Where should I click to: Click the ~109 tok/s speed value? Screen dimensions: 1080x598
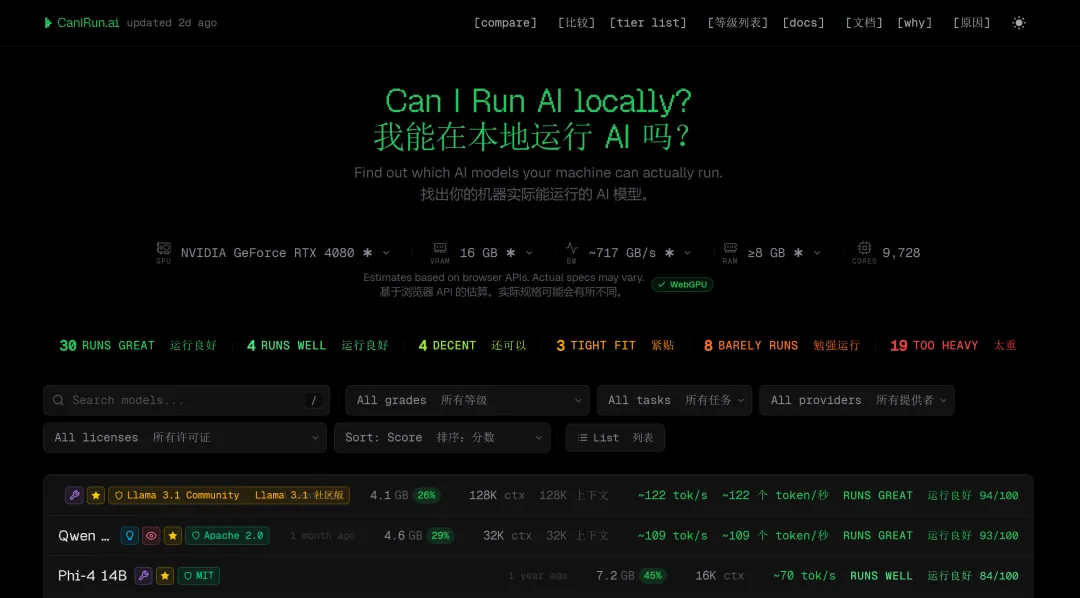pos(672,535)
